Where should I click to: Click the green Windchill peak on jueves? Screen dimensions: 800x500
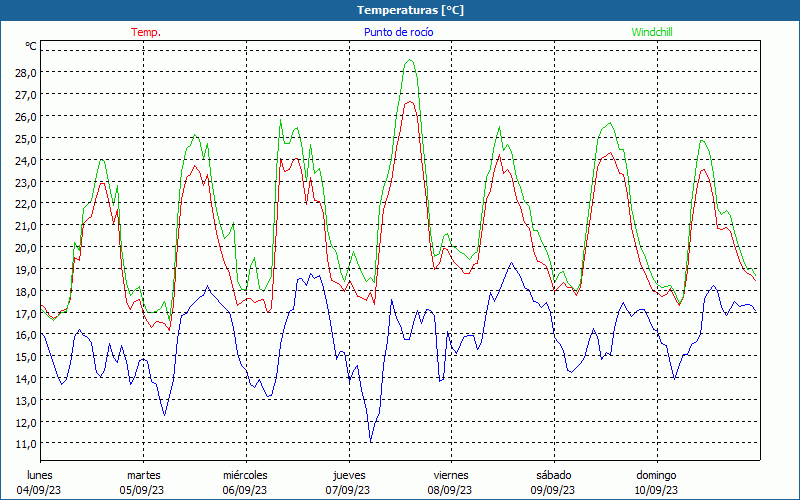click(410, 60)
